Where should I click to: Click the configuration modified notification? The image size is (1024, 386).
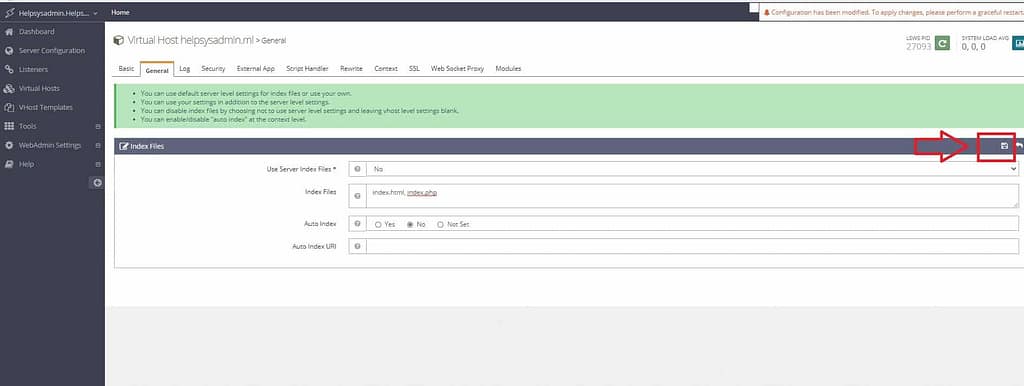[891, 12]
